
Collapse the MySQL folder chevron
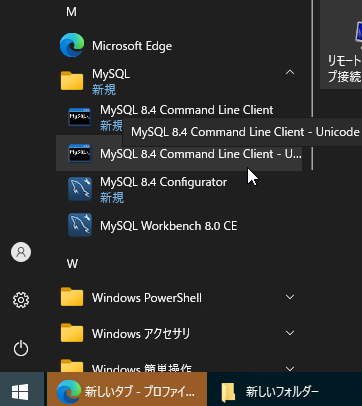point(290,72)
